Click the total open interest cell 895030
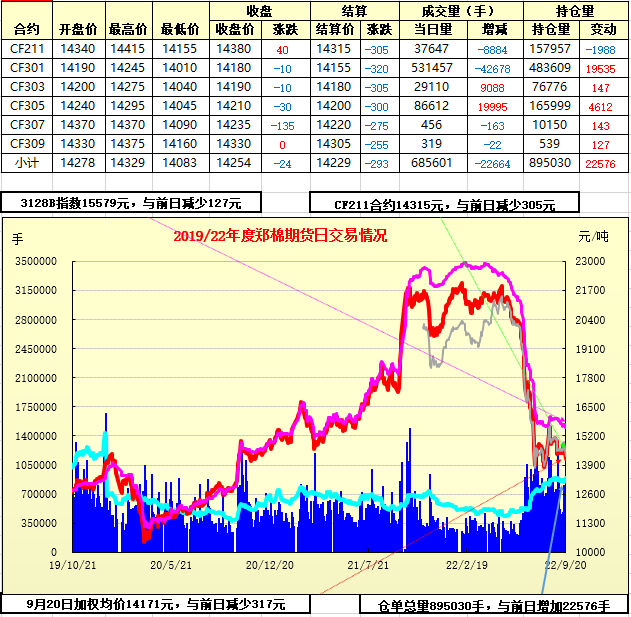Image resolution: width=631 pixels, height=617 pixels. click(549, 163)
